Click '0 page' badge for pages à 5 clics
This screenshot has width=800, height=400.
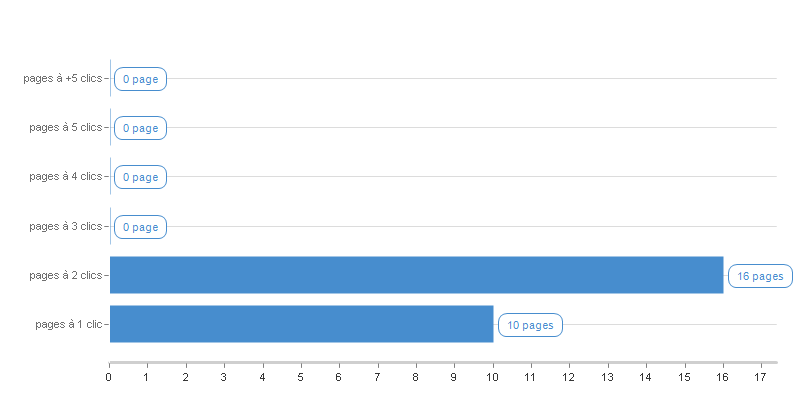[x=140, y=128]
